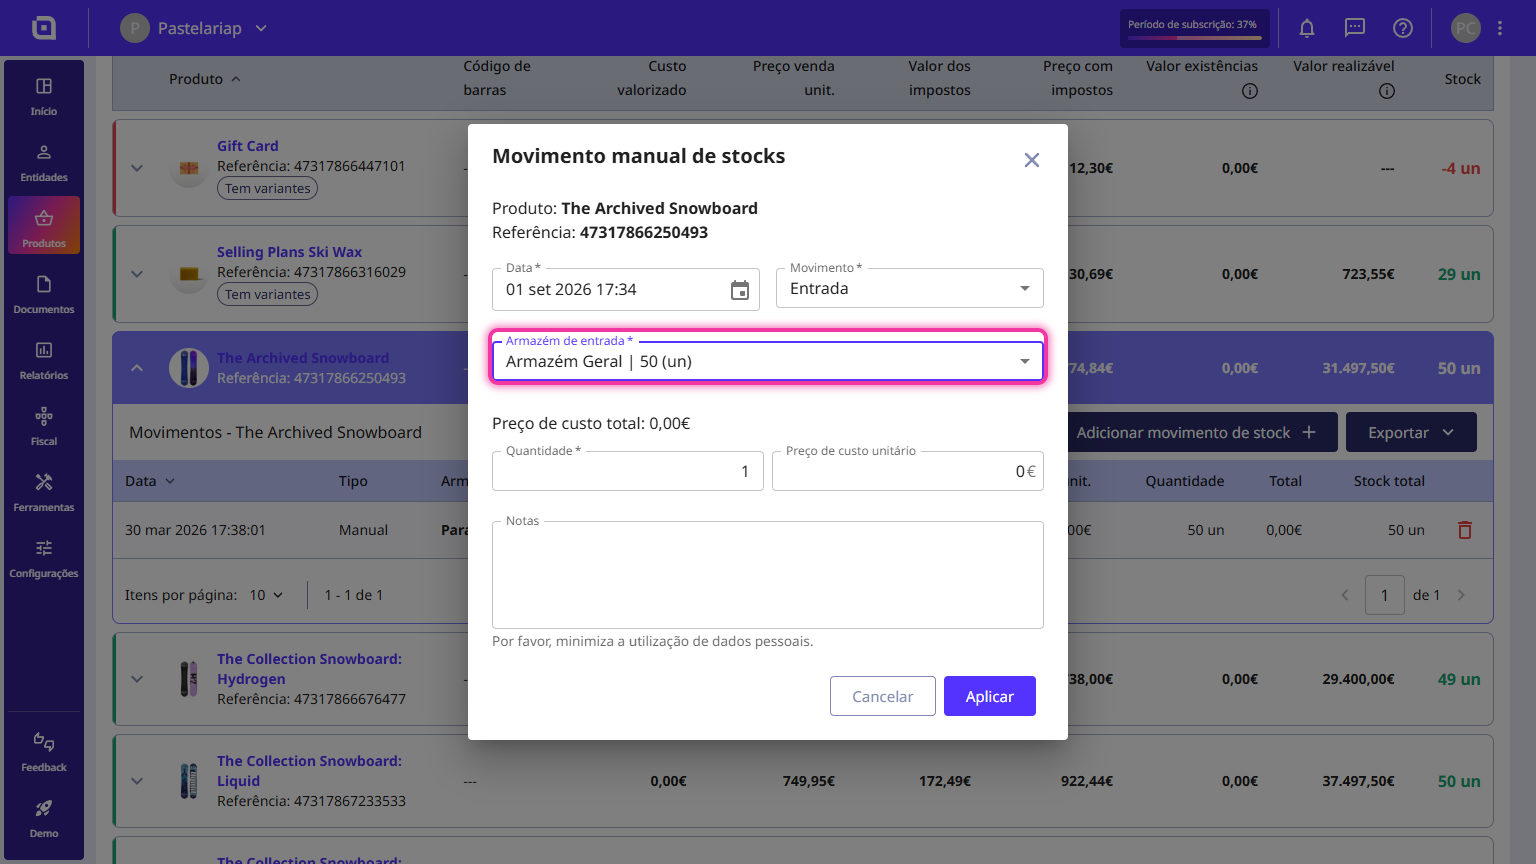Open notifications bell icon

tap(1306, 28)
